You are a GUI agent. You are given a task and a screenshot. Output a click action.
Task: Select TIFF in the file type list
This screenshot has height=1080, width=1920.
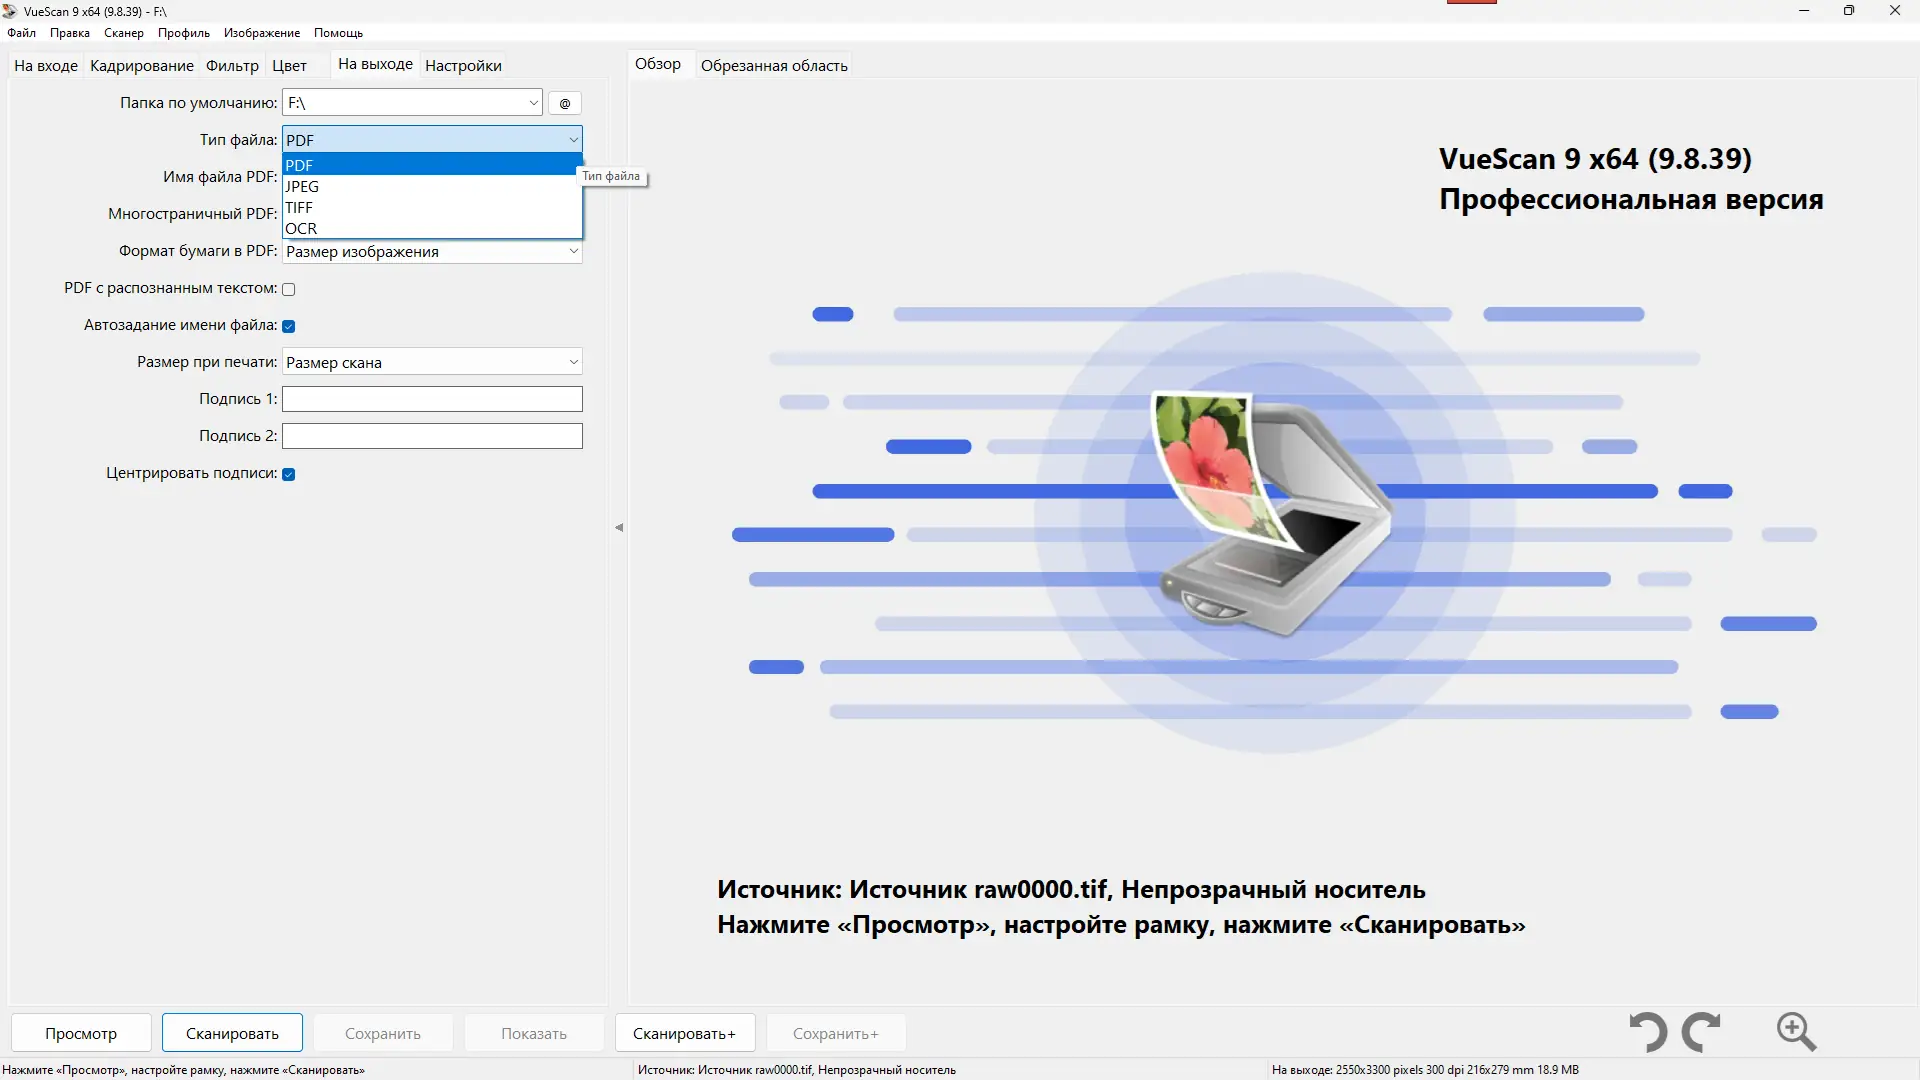[300, 207]
